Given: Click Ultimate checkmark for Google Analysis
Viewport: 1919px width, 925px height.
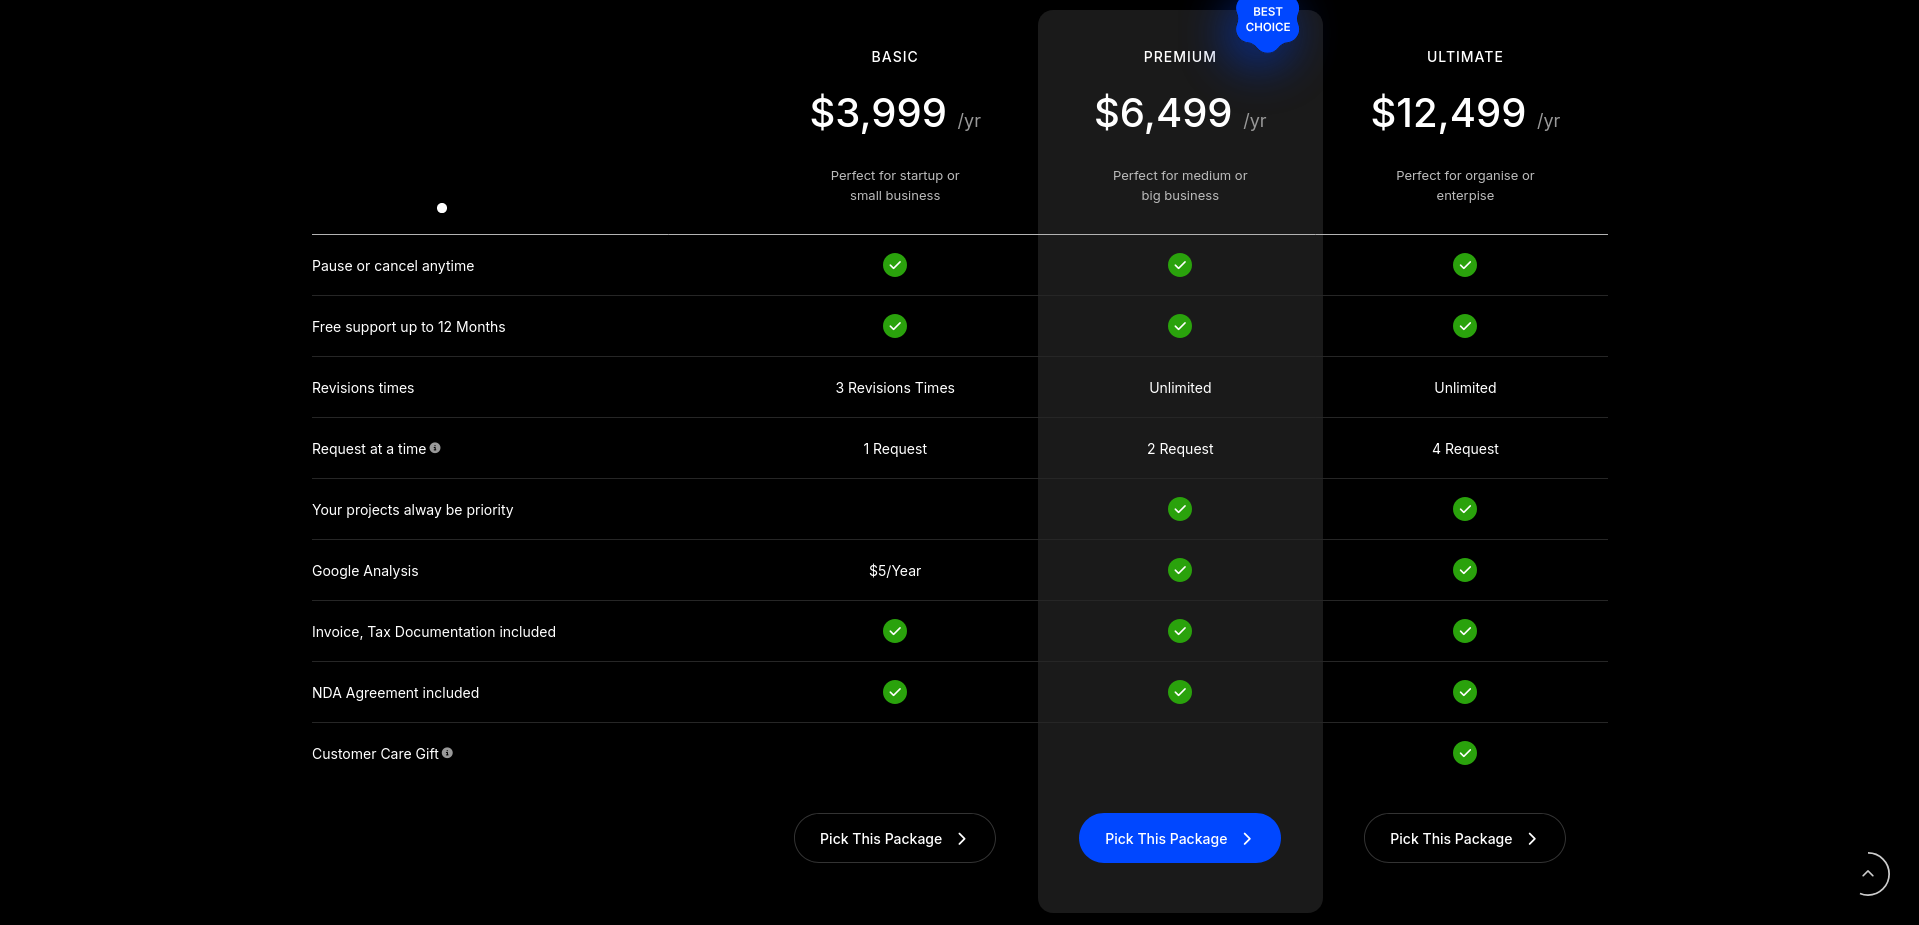Looking at the screenshot, I should [1465, 570].
